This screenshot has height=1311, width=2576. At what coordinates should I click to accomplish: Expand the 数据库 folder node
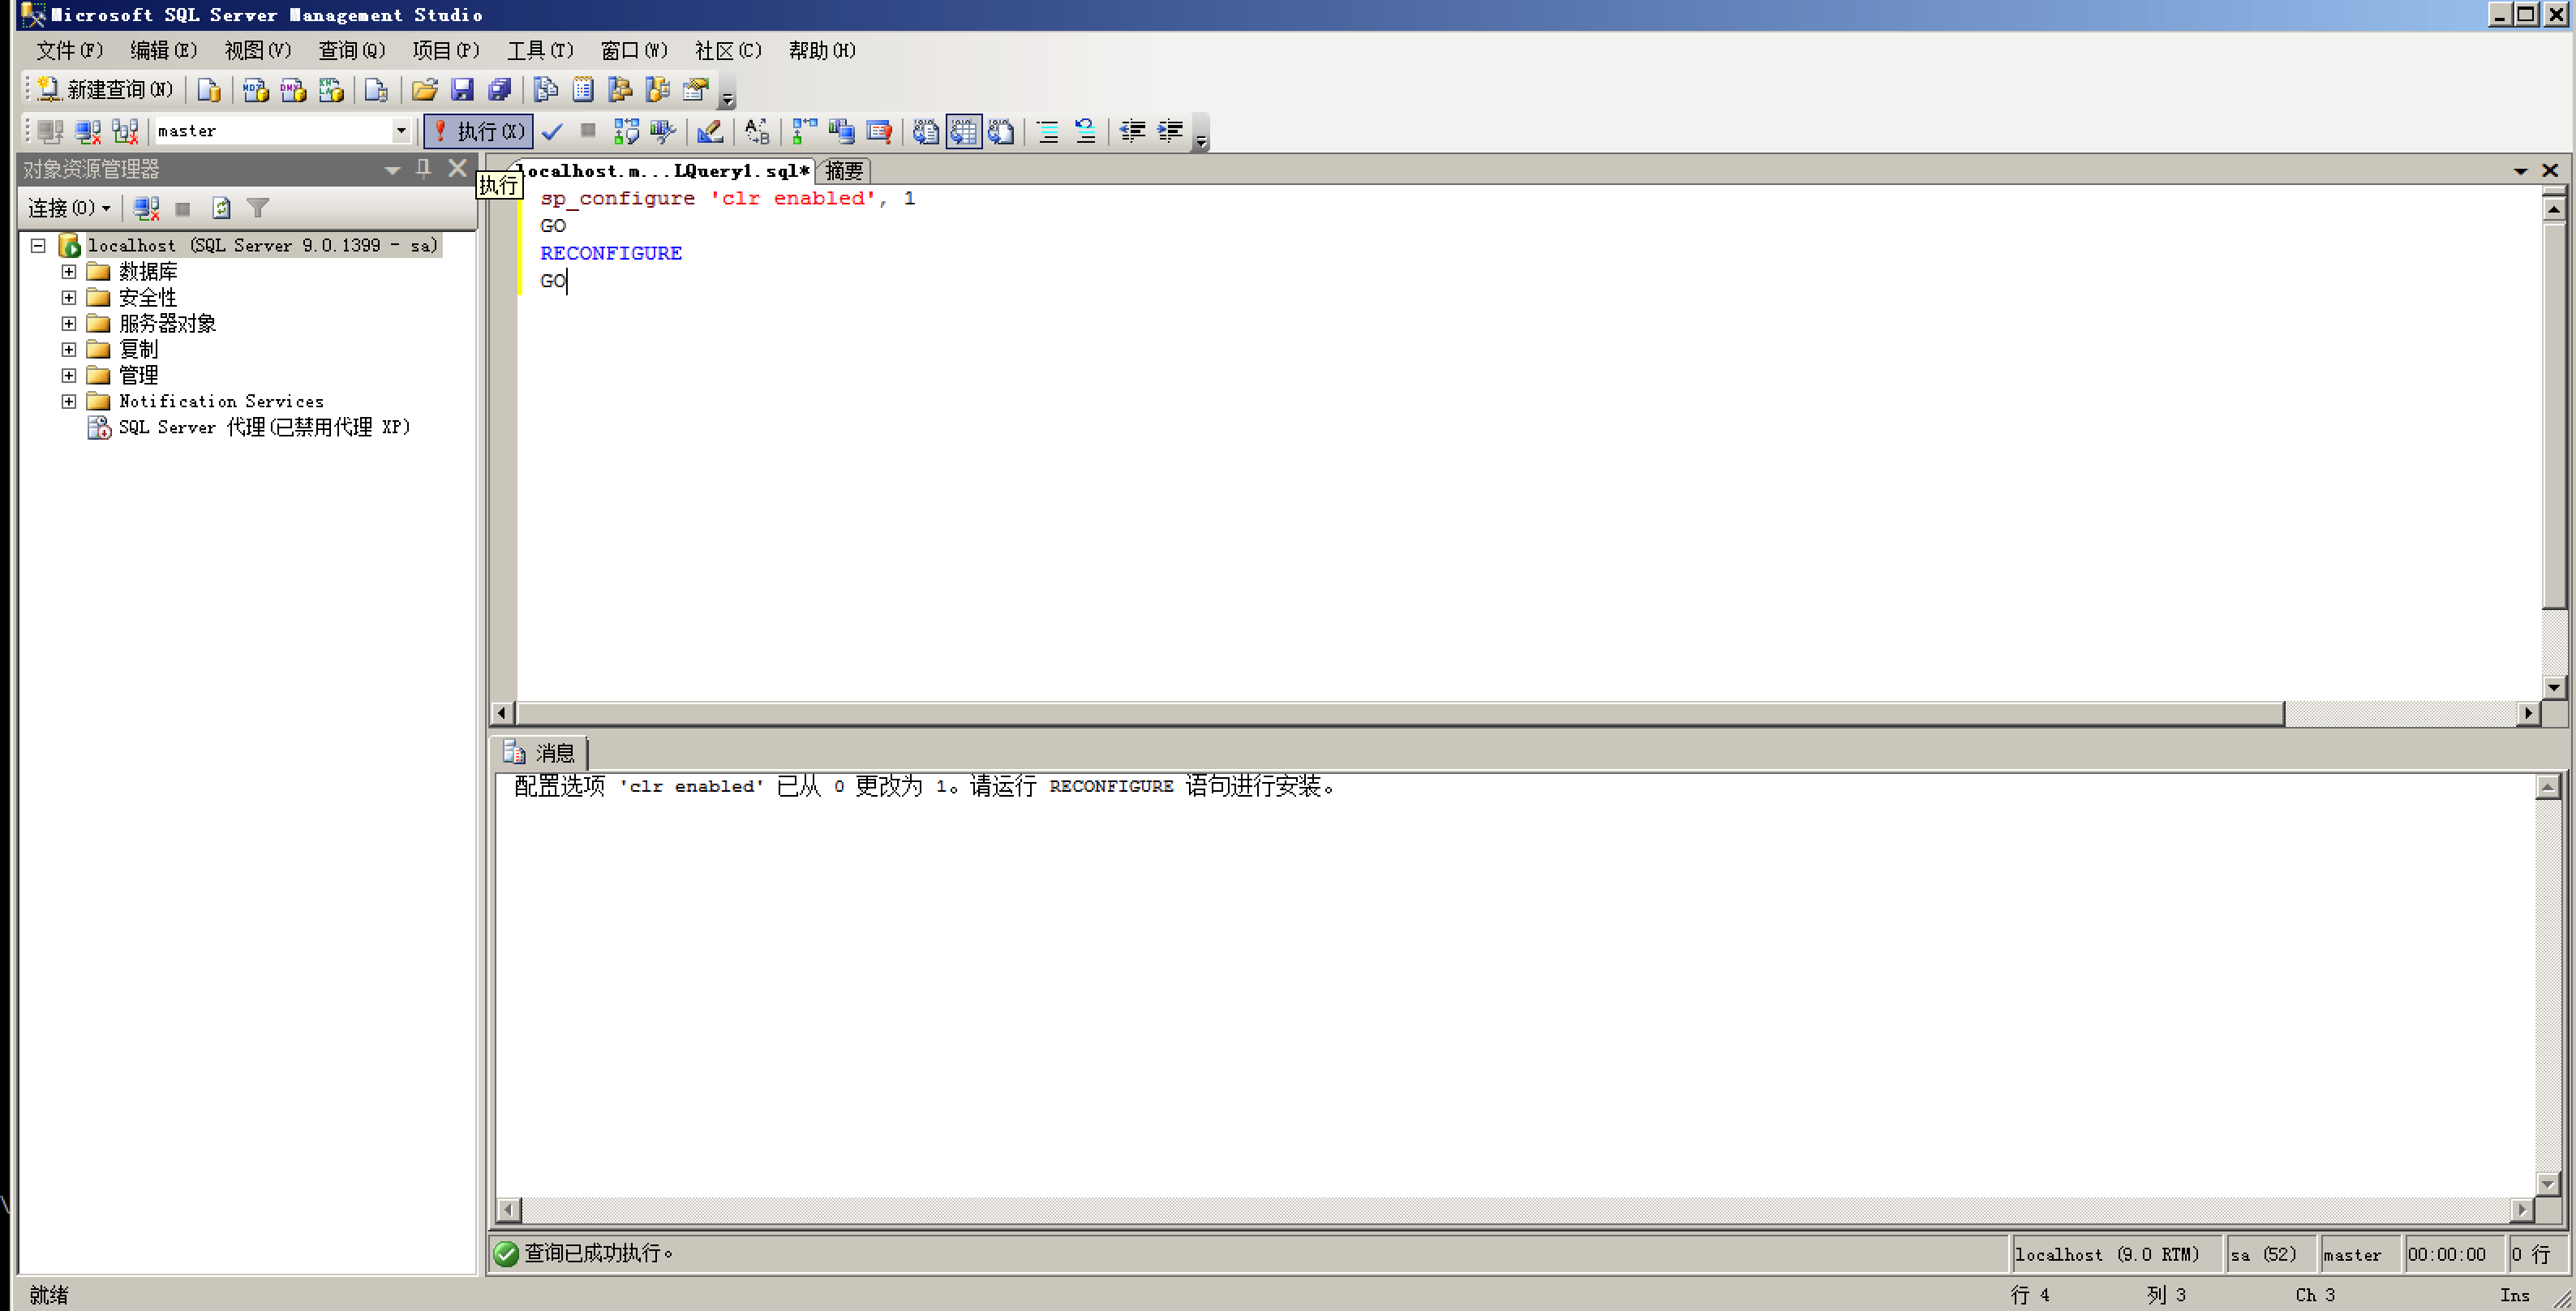click(x=68, y=271)
